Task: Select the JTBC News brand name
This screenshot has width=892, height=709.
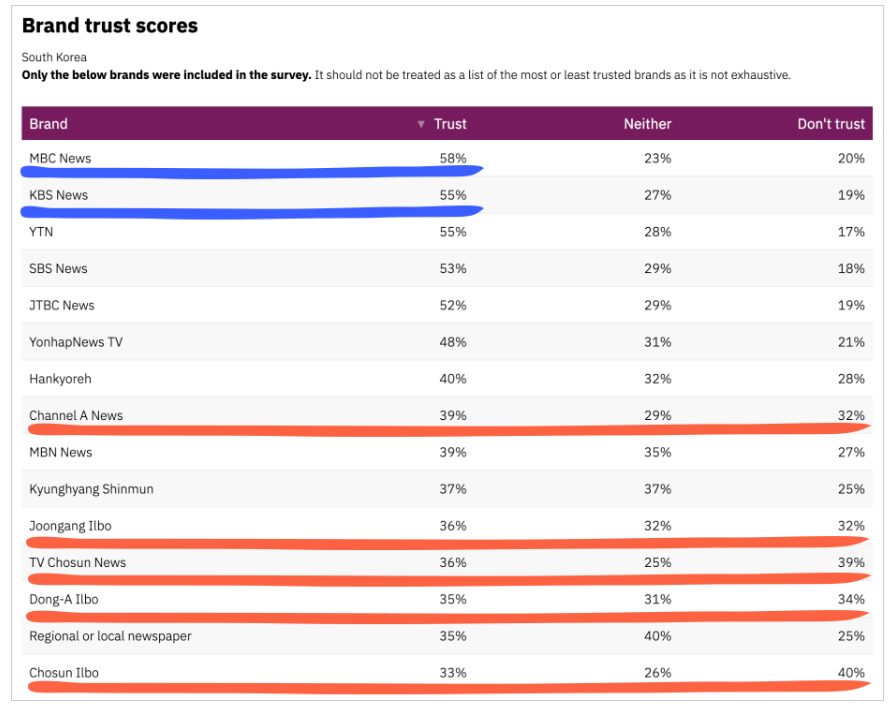Action: (62, 305)
